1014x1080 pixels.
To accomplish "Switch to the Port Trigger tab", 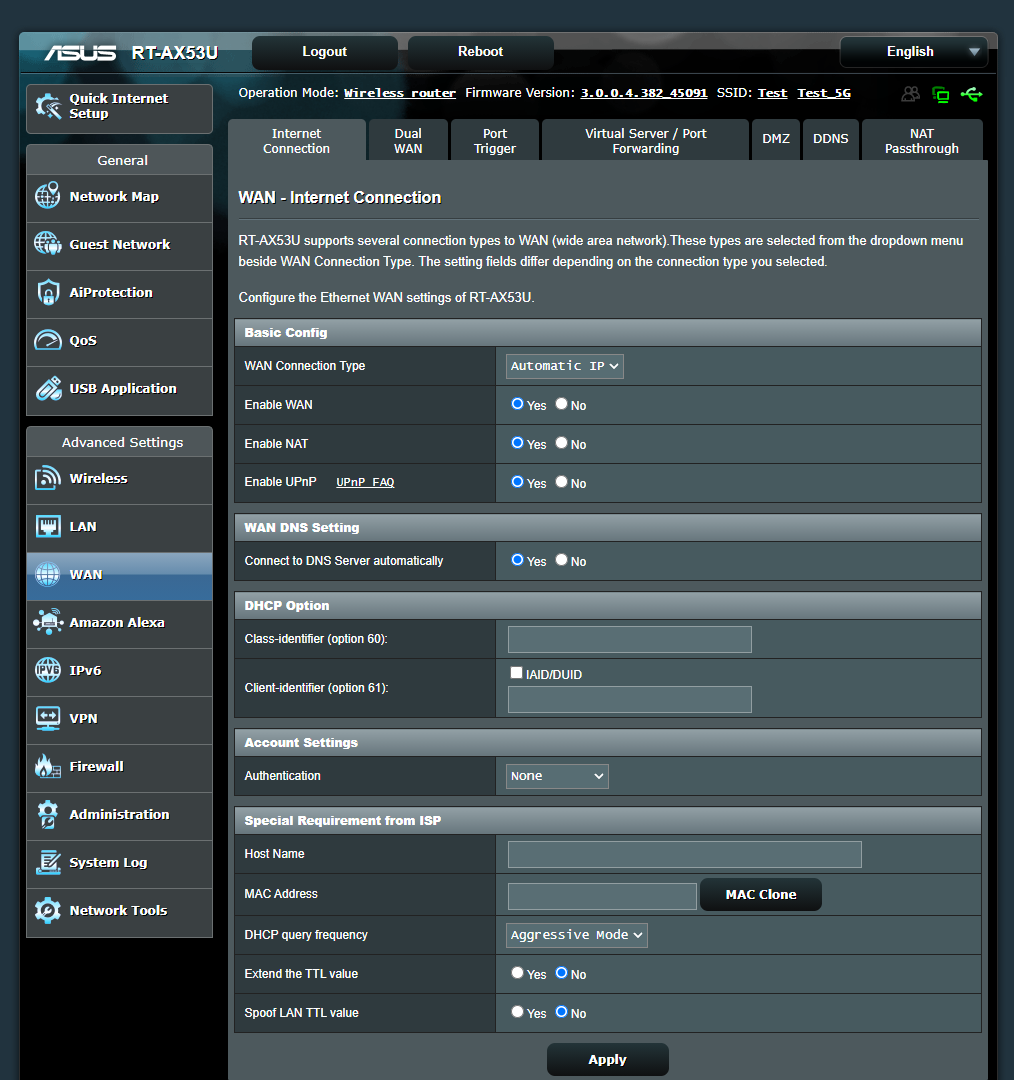I will click(495, 141).
